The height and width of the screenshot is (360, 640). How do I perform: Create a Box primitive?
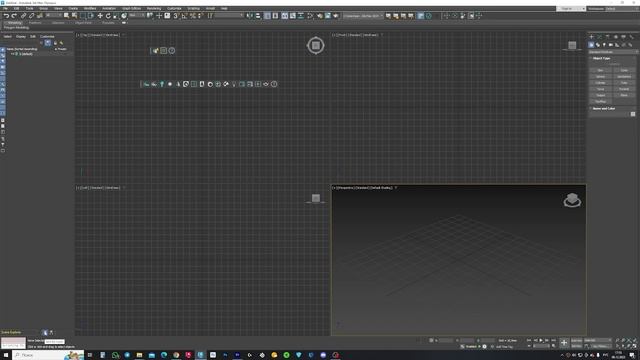[x=600, y=70]
